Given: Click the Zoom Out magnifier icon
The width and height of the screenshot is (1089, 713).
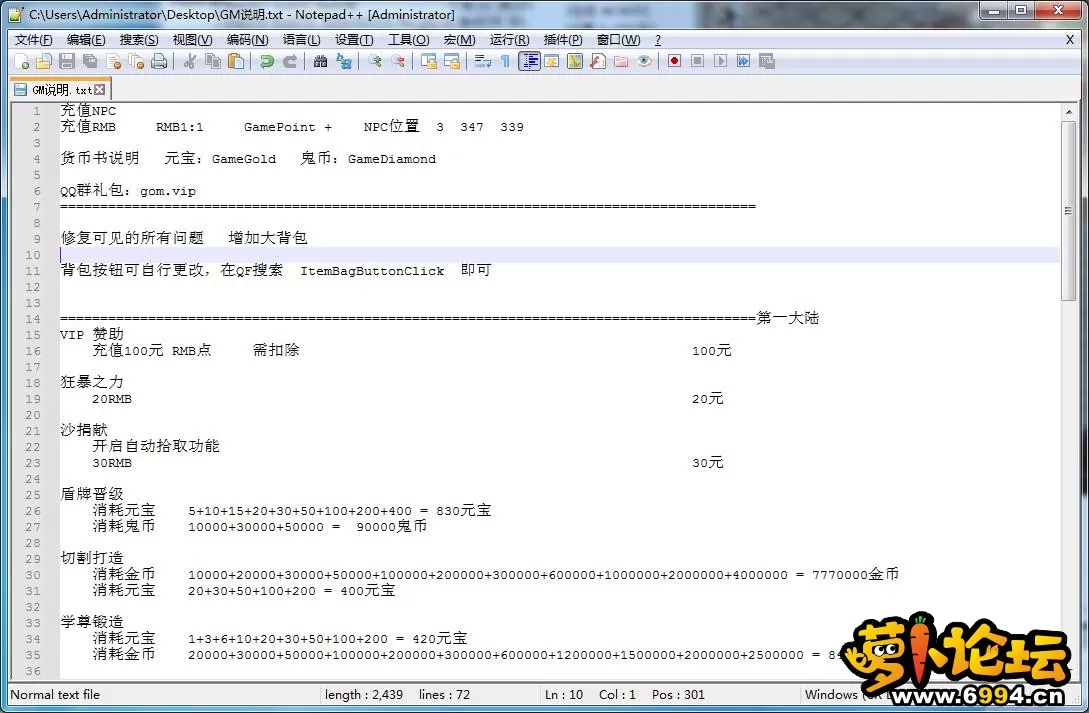Looking at the screenshot, I should tap(398, 62).
